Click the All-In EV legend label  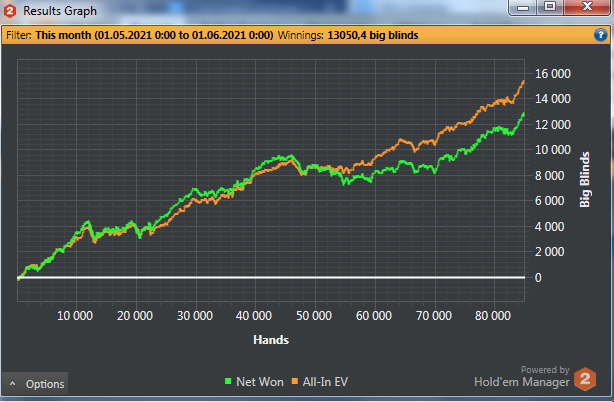pos(325,382)
